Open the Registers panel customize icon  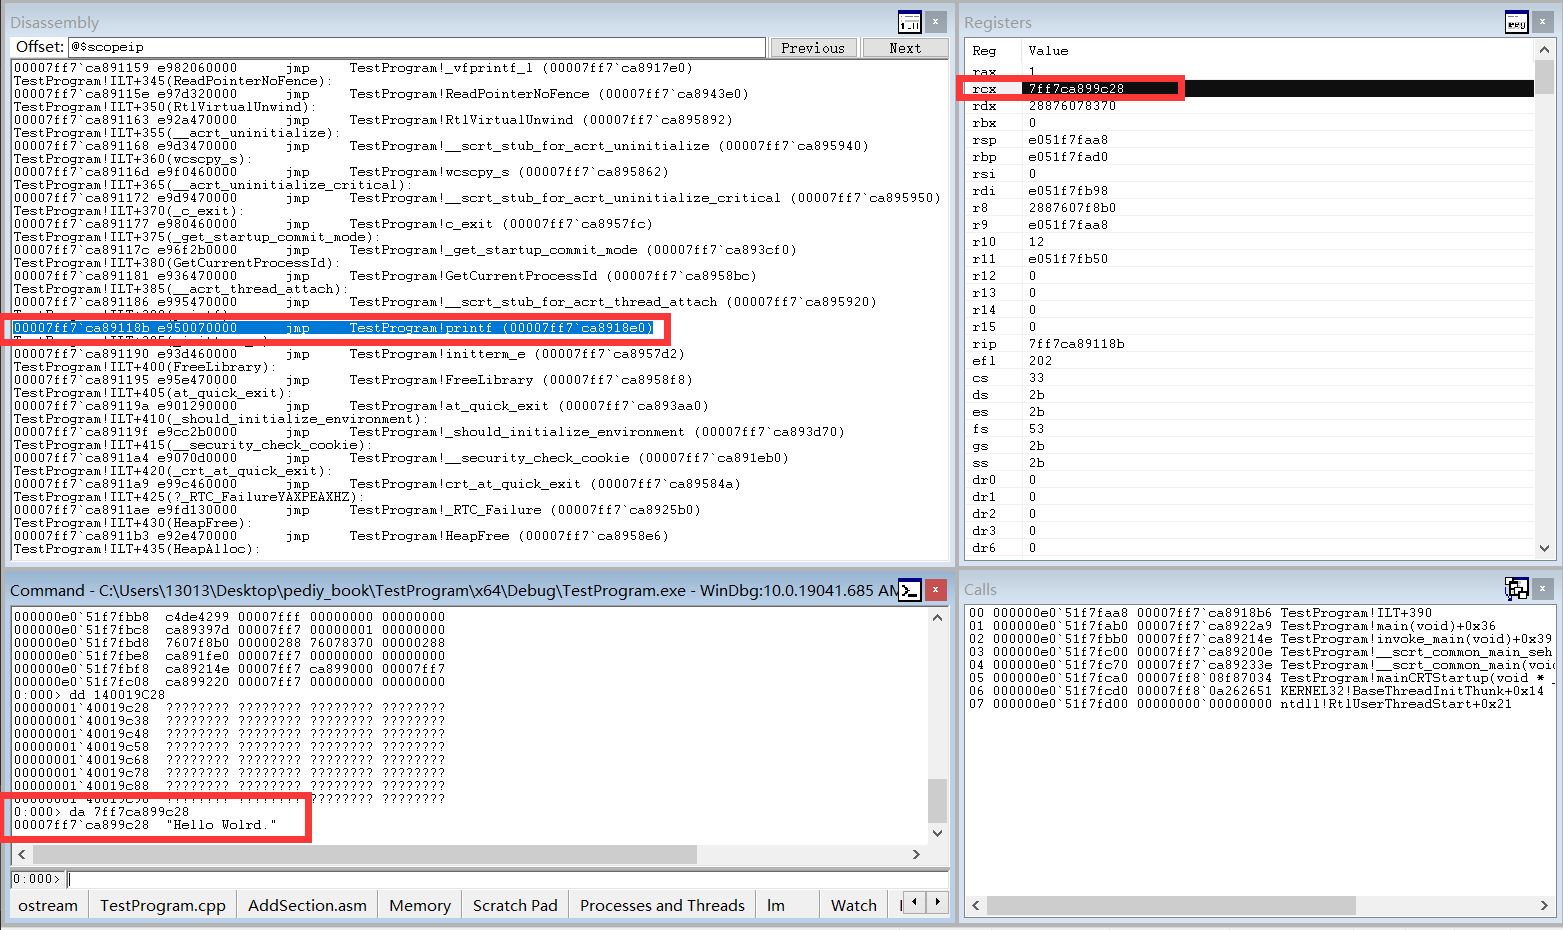(1516, 22)
